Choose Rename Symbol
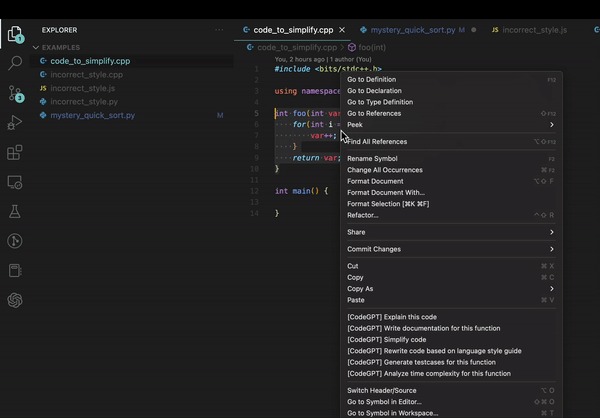 451,159
